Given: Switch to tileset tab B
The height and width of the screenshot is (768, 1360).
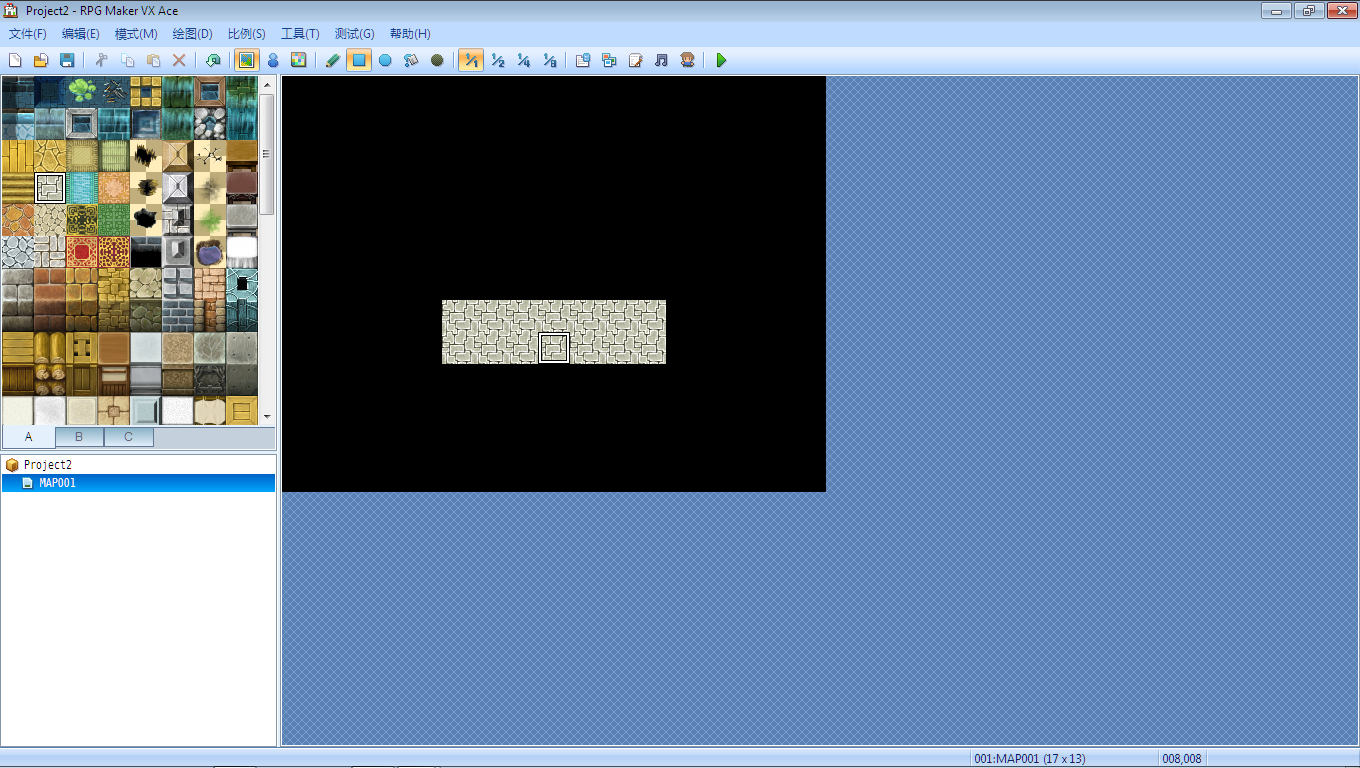Looking at the screenshot, I should [x=79, y=437].
